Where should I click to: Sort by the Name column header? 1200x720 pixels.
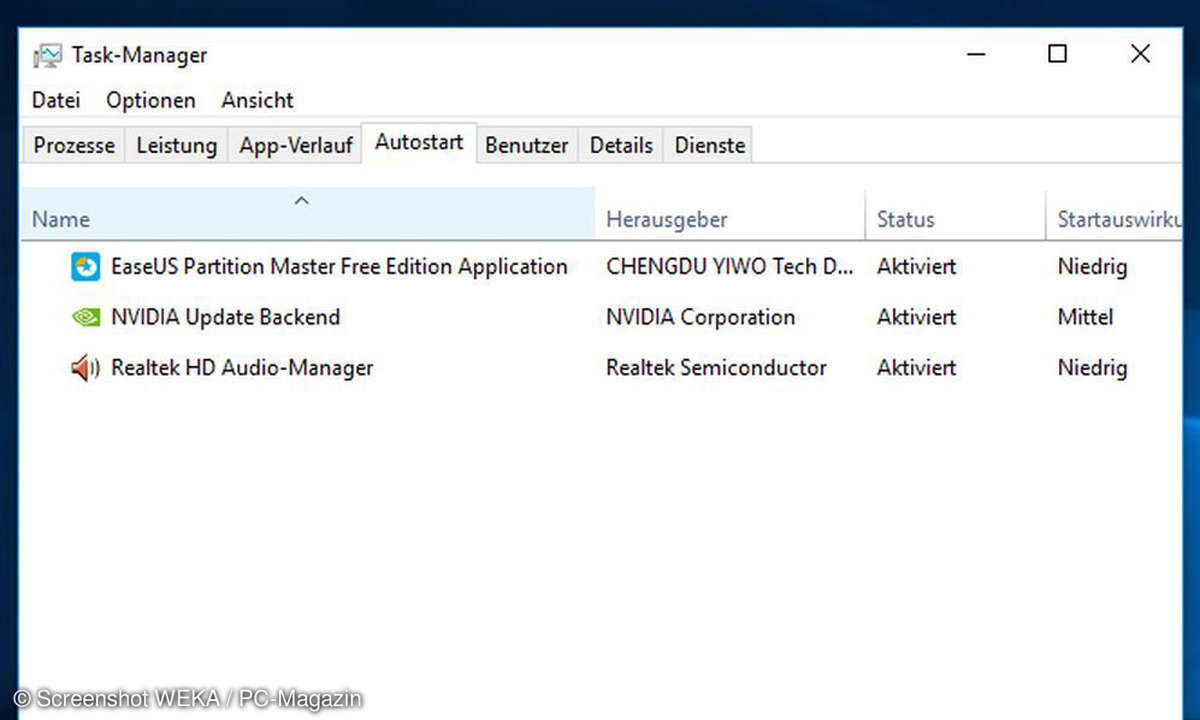(308, 213)
